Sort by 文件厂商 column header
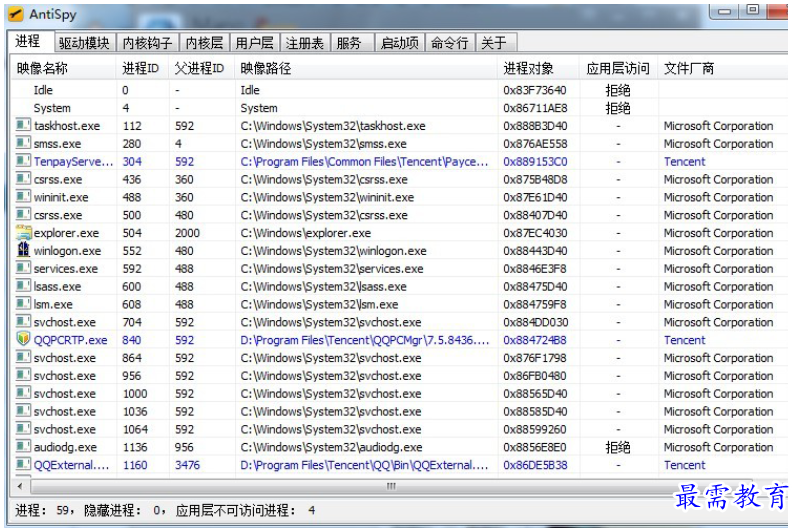The image size is (797, 528). pos(723,68)
